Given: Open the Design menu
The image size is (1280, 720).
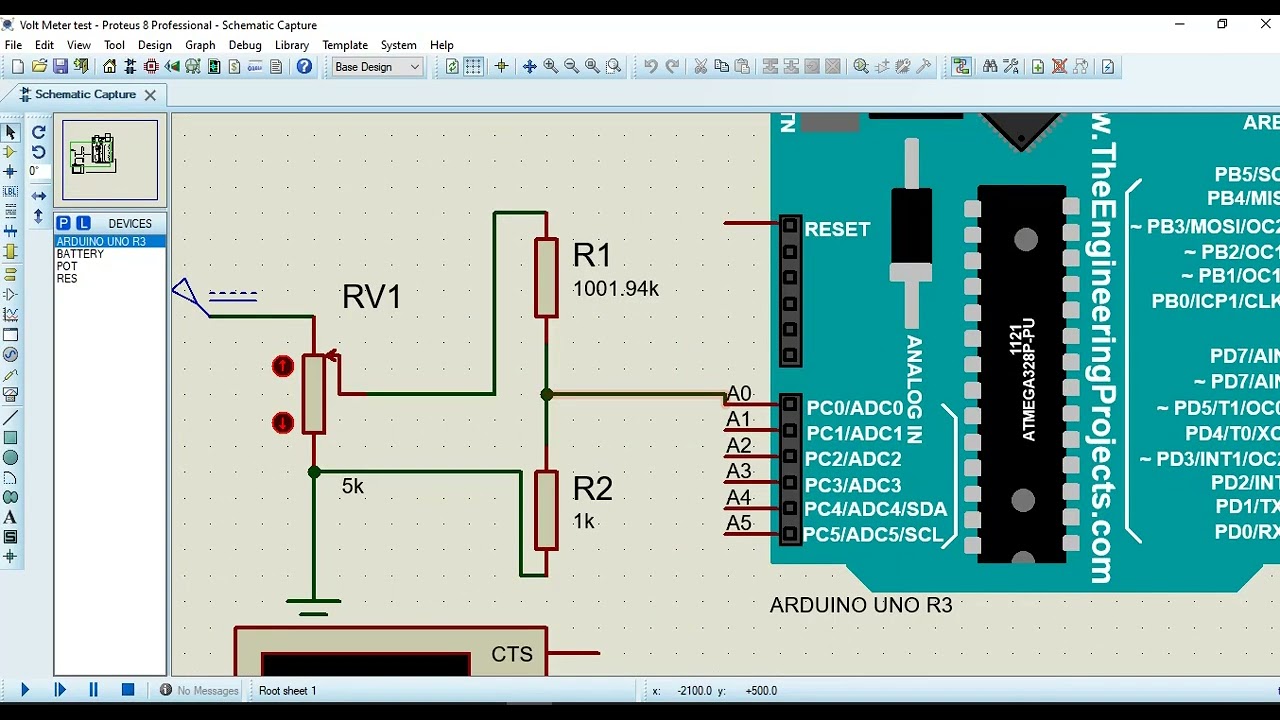Looking at the screenshot, I should coord(155,45).
